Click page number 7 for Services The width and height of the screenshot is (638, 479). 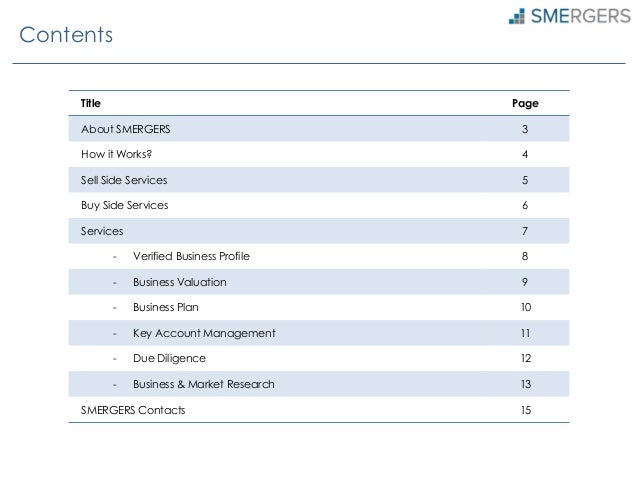(x=525, y=231)
